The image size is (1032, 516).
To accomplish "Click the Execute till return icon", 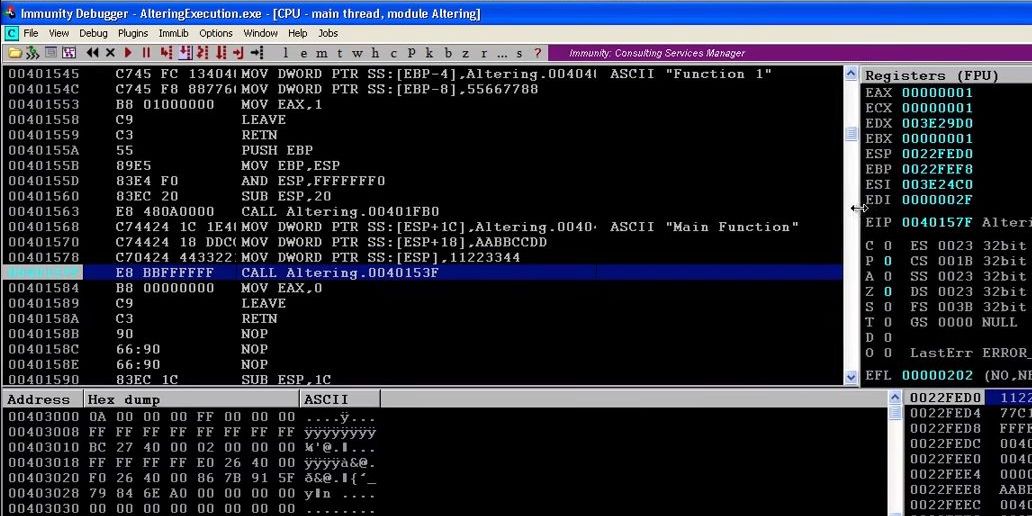I will (239, 53).
